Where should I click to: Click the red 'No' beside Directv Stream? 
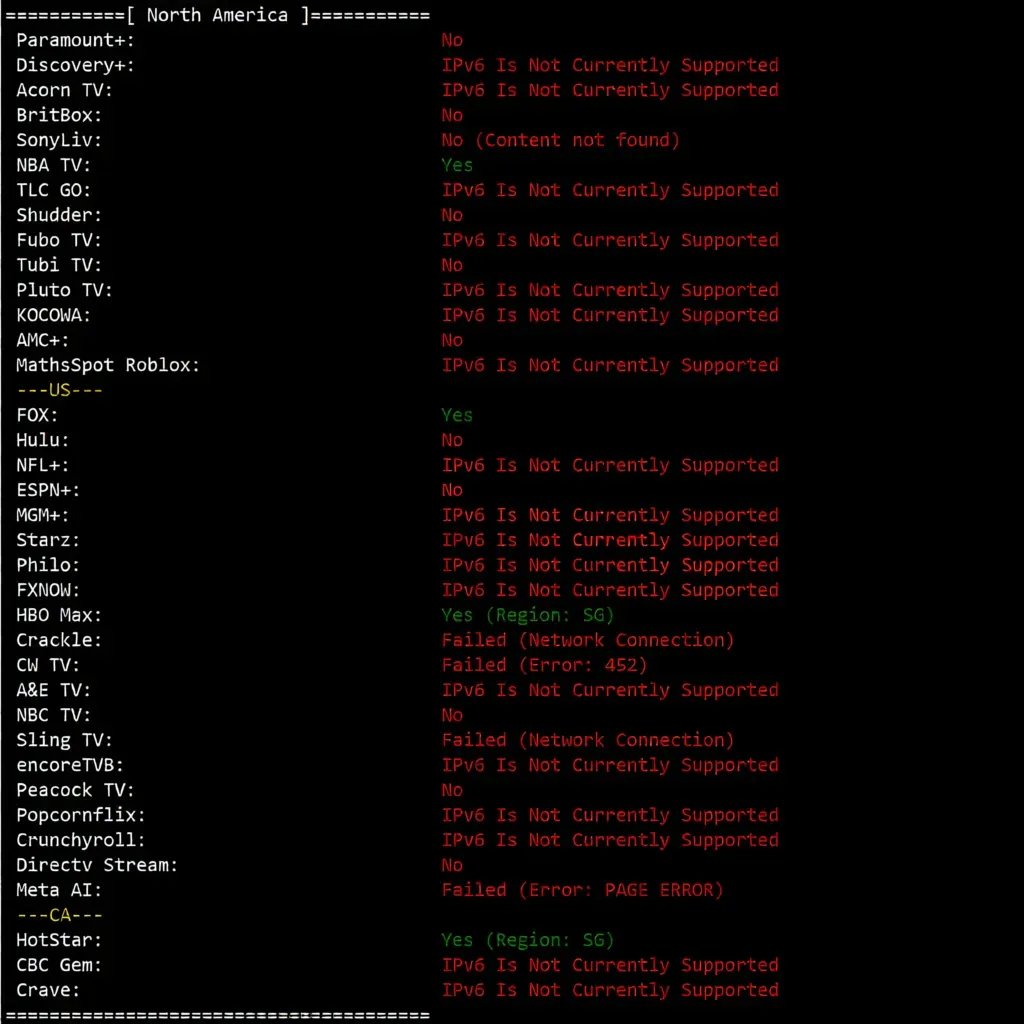[452, 865]
